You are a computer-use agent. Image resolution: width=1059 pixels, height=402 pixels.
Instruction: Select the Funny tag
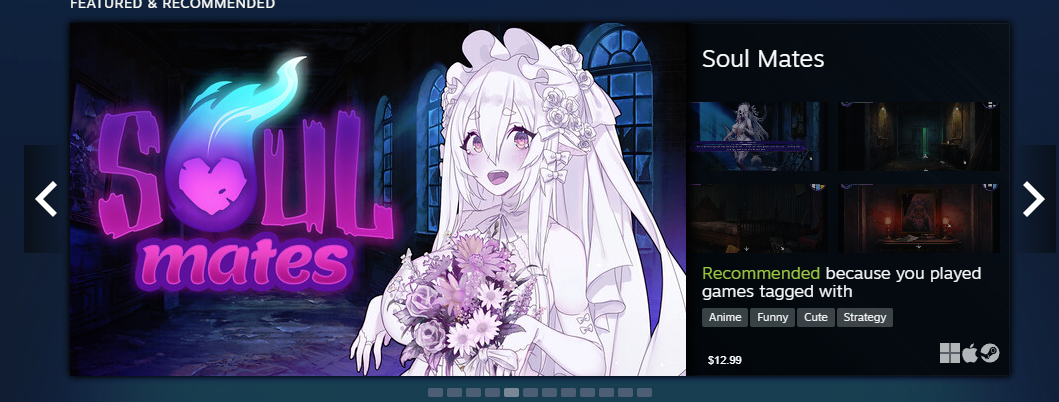tap(773, 318)
